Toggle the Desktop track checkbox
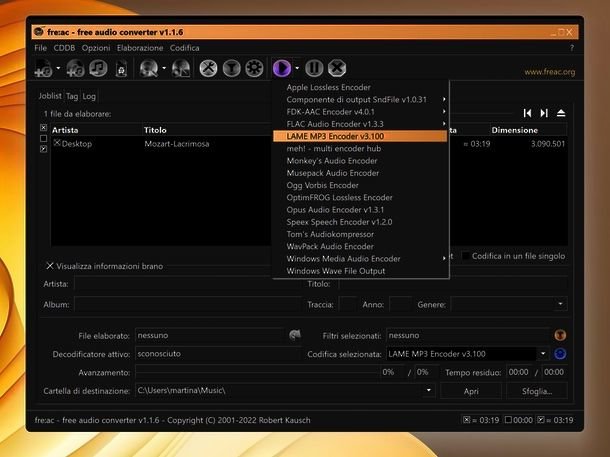This screenshot has width=610, height=457. pos(57,143)
